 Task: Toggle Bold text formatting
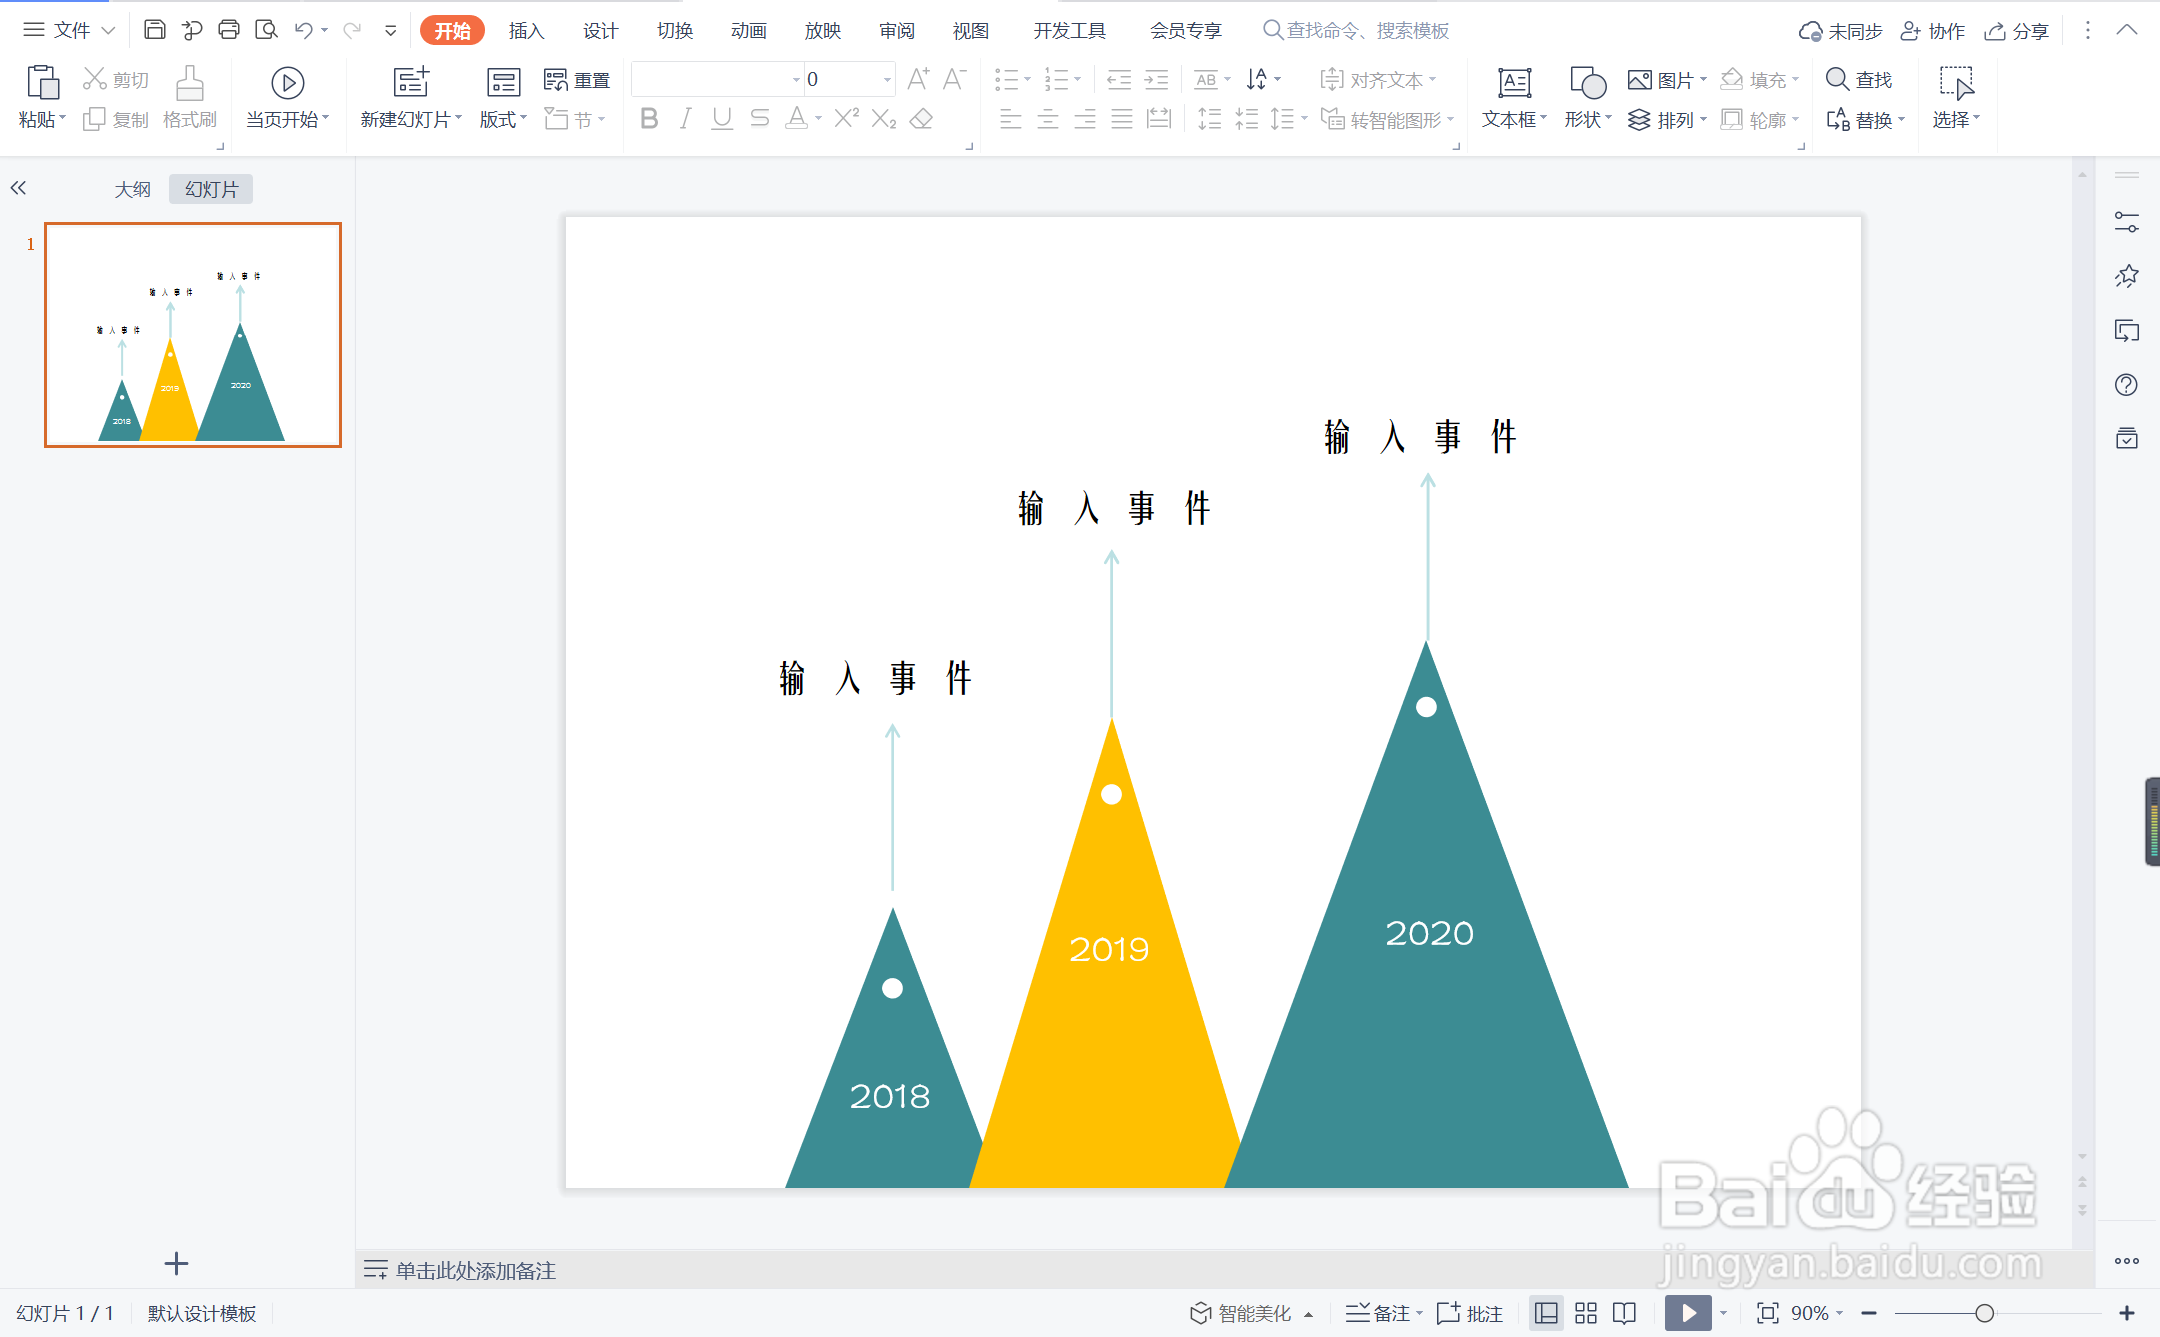tap(649, 119)
